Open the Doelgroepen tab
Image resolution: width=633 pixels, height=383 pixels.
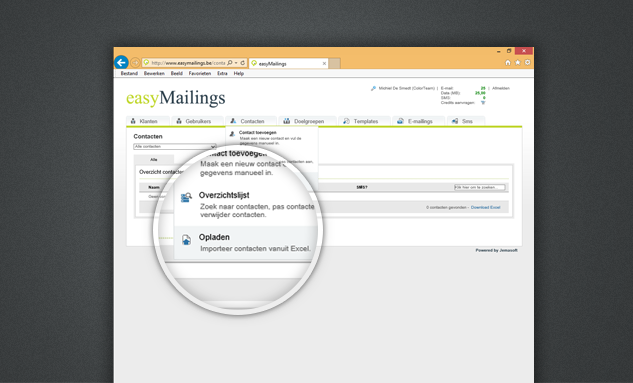(x=308, y=121)
